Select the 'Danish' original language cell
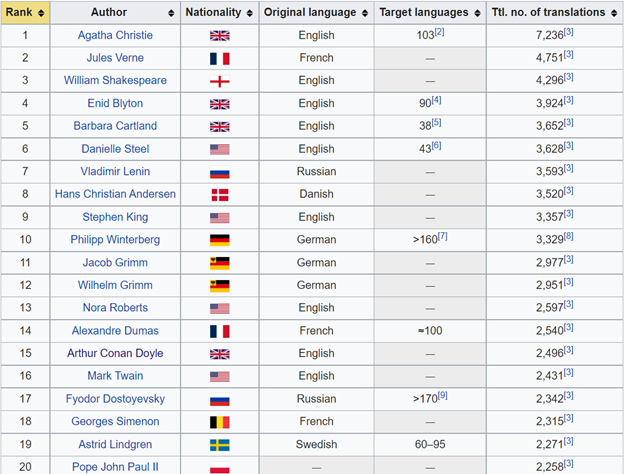Screen dimensions: 624x474 [x=316, y=194]
